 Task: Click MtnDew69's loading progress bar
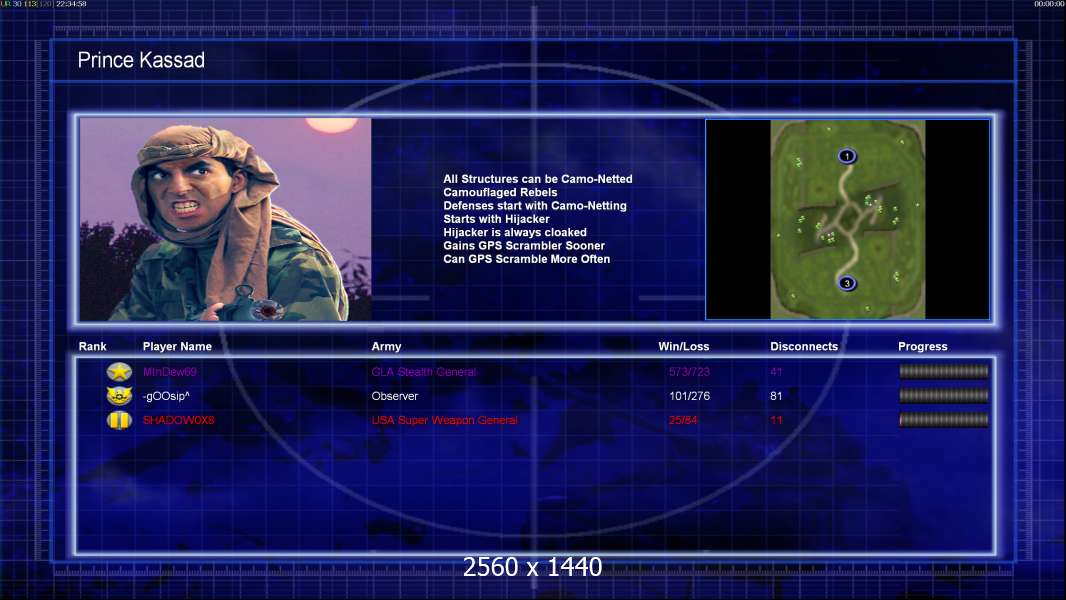coord(943,371)
